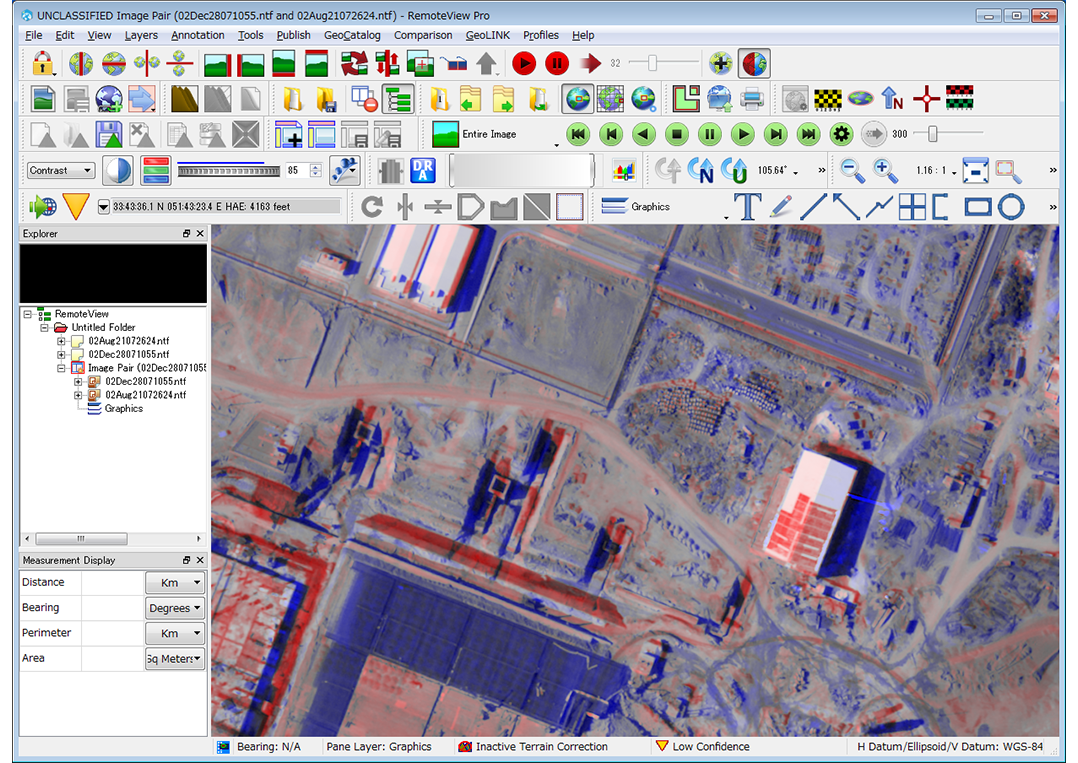Toggle the lock icon on the toolbar
This screenshot has height=763, width=1078.
coord(44,63)
